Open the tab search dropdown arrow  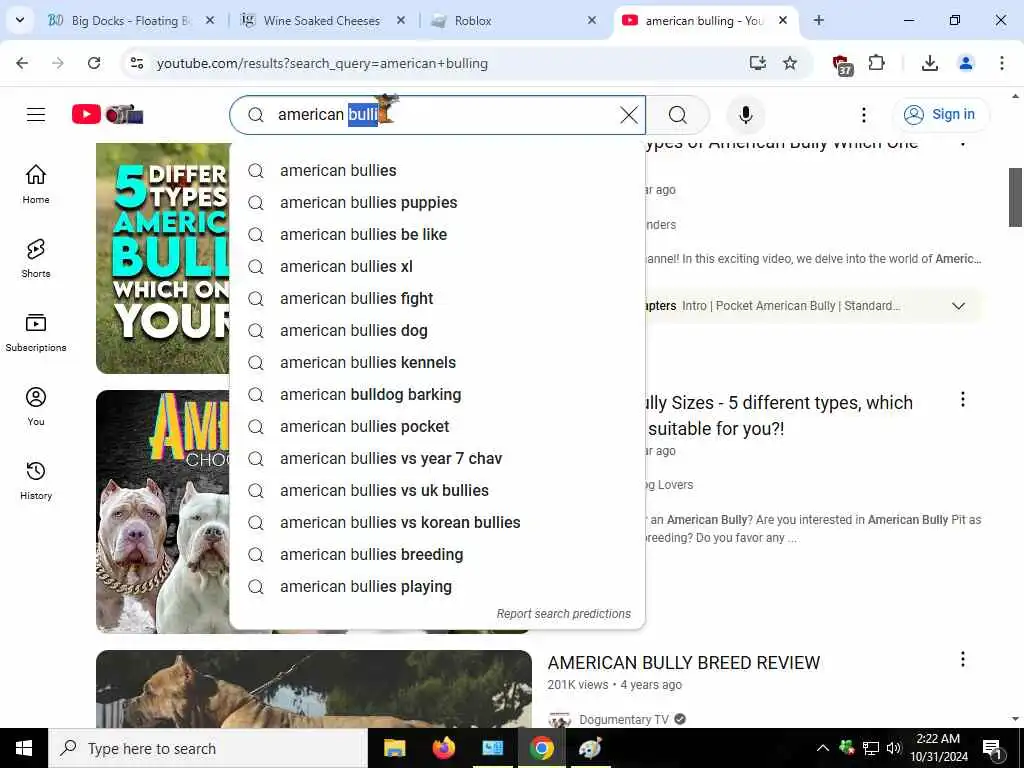[20, 20]
